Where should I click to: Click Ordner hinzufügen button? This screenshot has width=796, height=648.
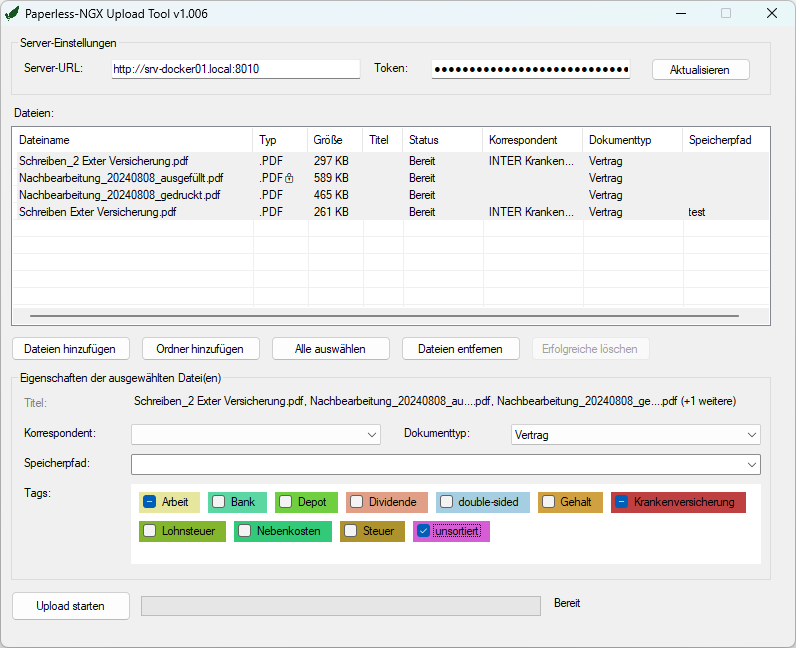tap(201, 349)
